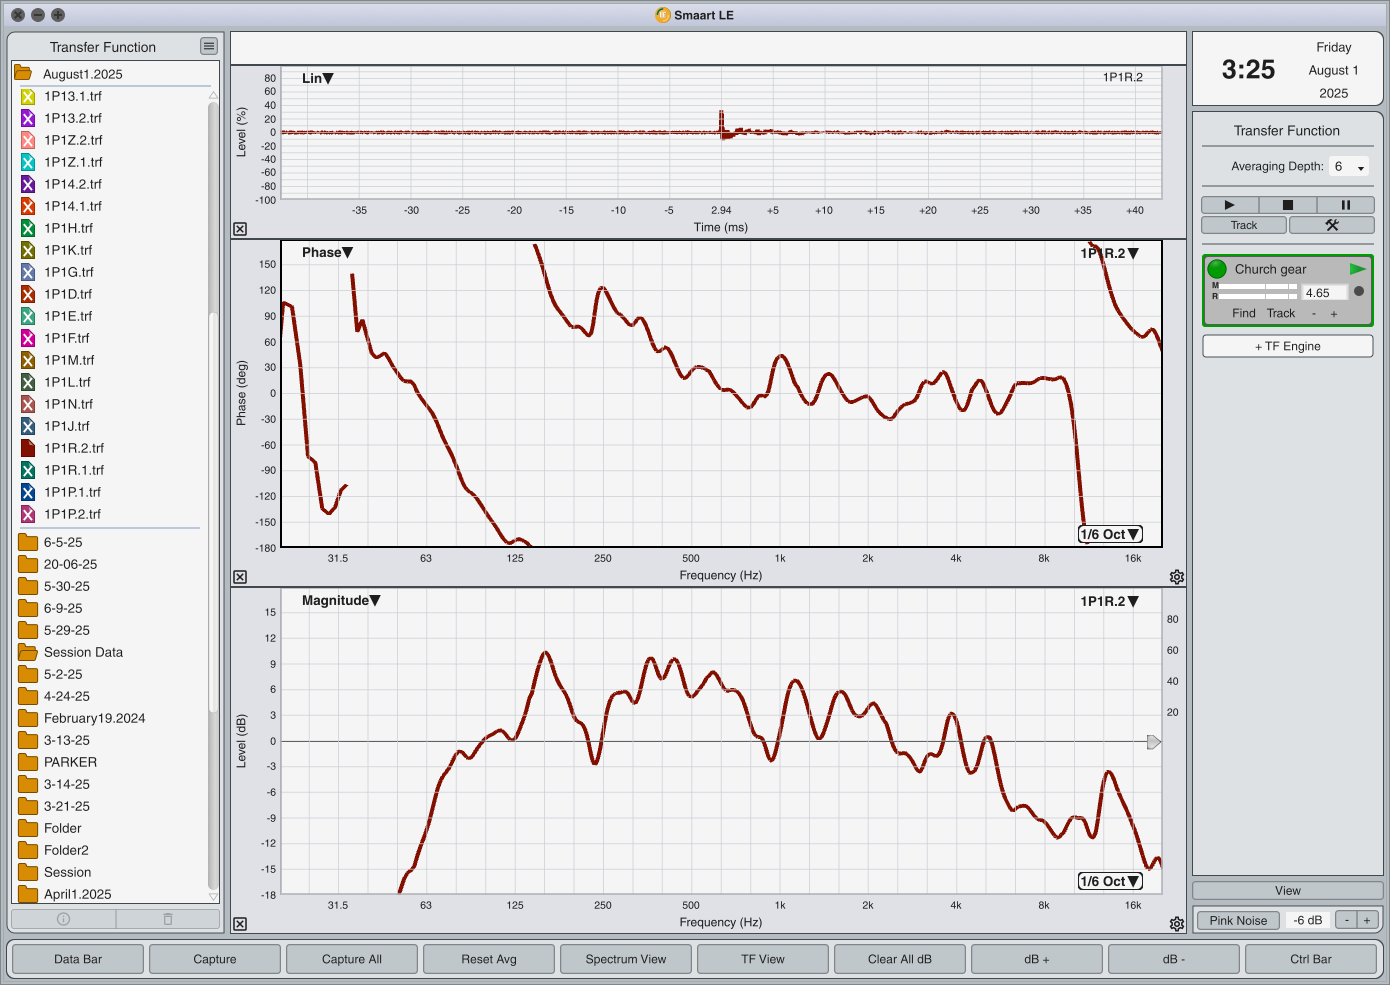This screenshot has width=1390, height=985.
Task: Click the file list vertical scrollbar
Action: (x=213, y=500)
